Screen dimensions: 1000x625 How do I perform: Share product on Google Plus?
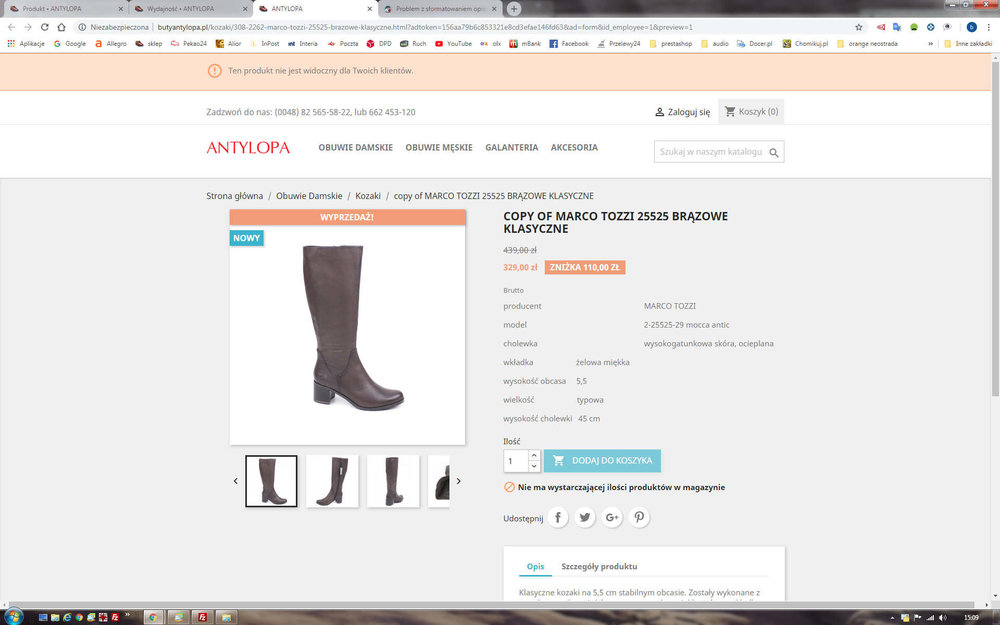(x=612, y=517)
